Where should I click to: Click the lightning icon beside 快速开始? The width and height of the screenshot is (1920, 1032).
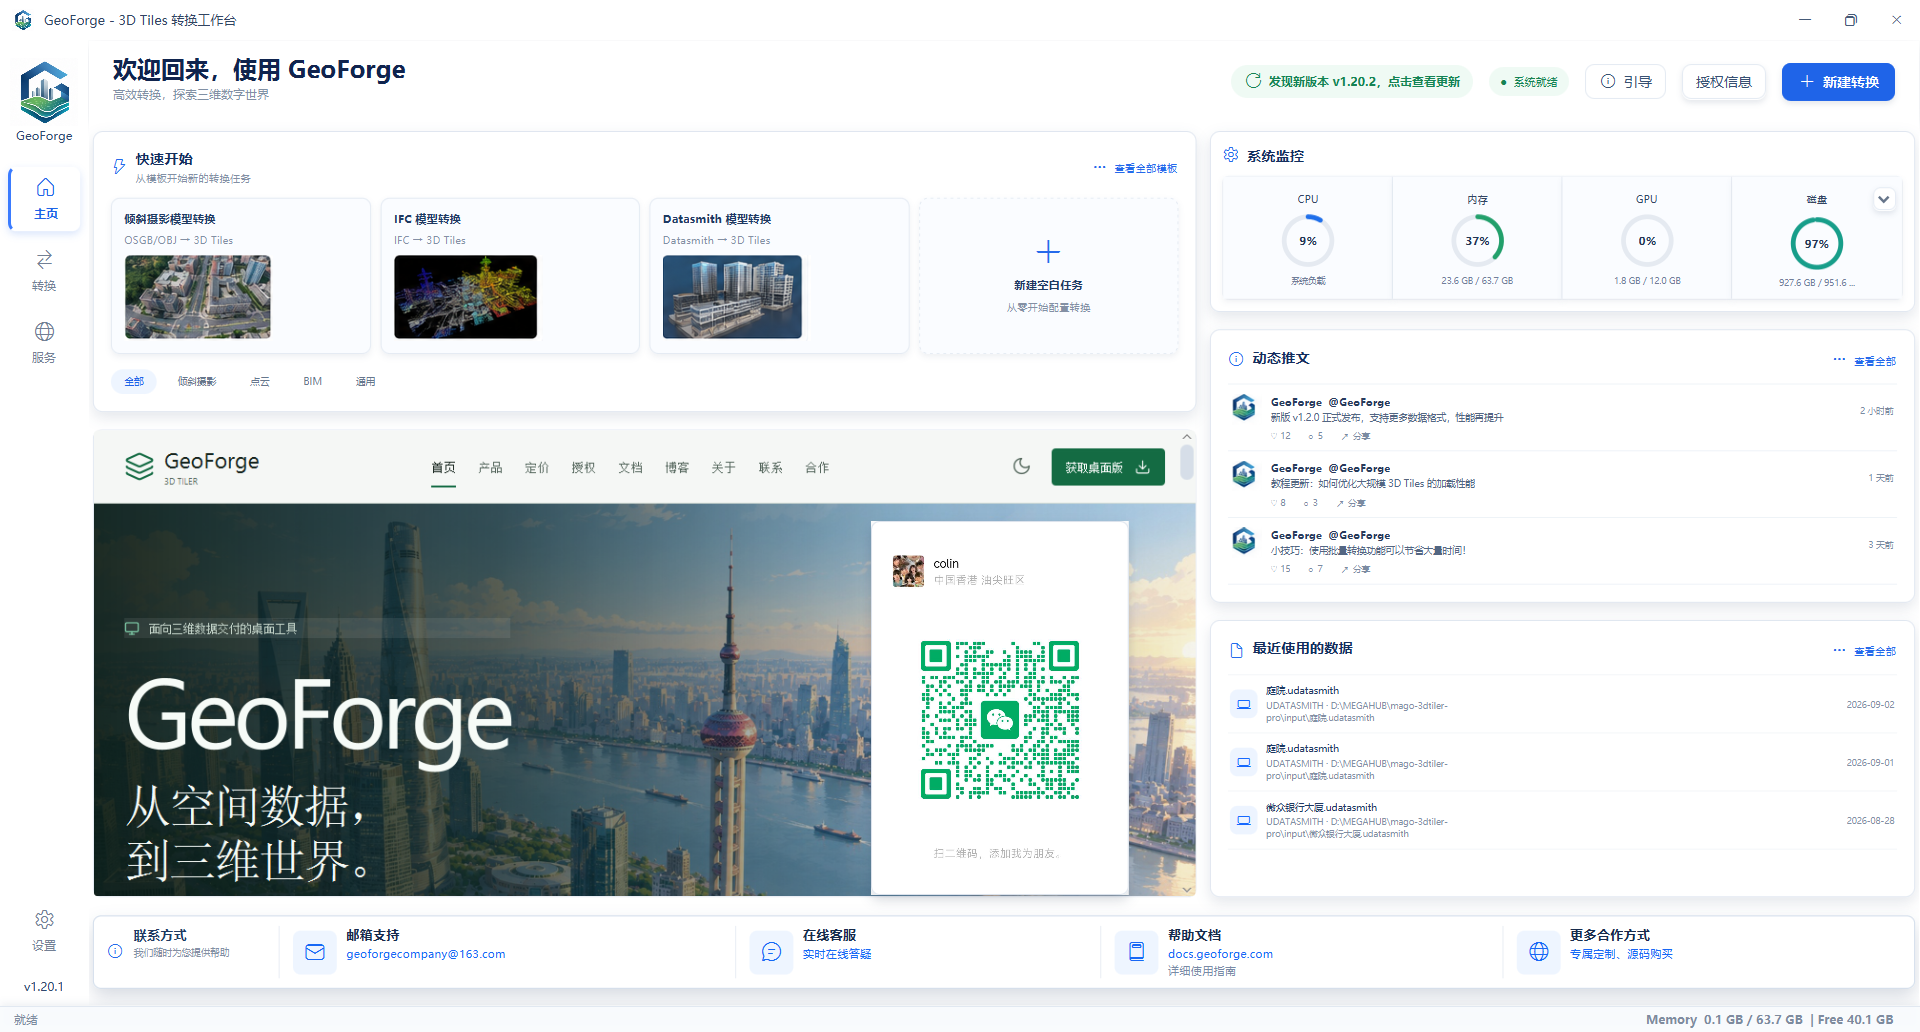[x=119, y=166]
